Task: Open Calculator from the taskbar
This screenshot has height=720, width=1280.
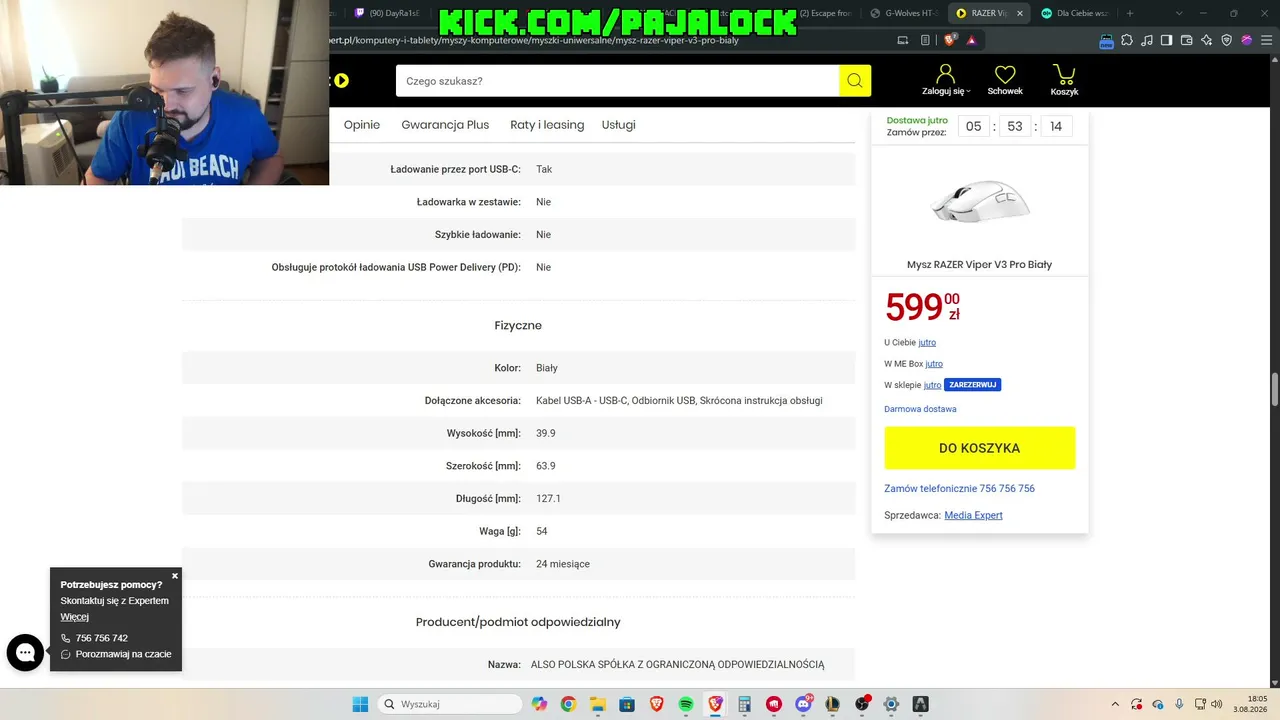Action: point(745,704)
